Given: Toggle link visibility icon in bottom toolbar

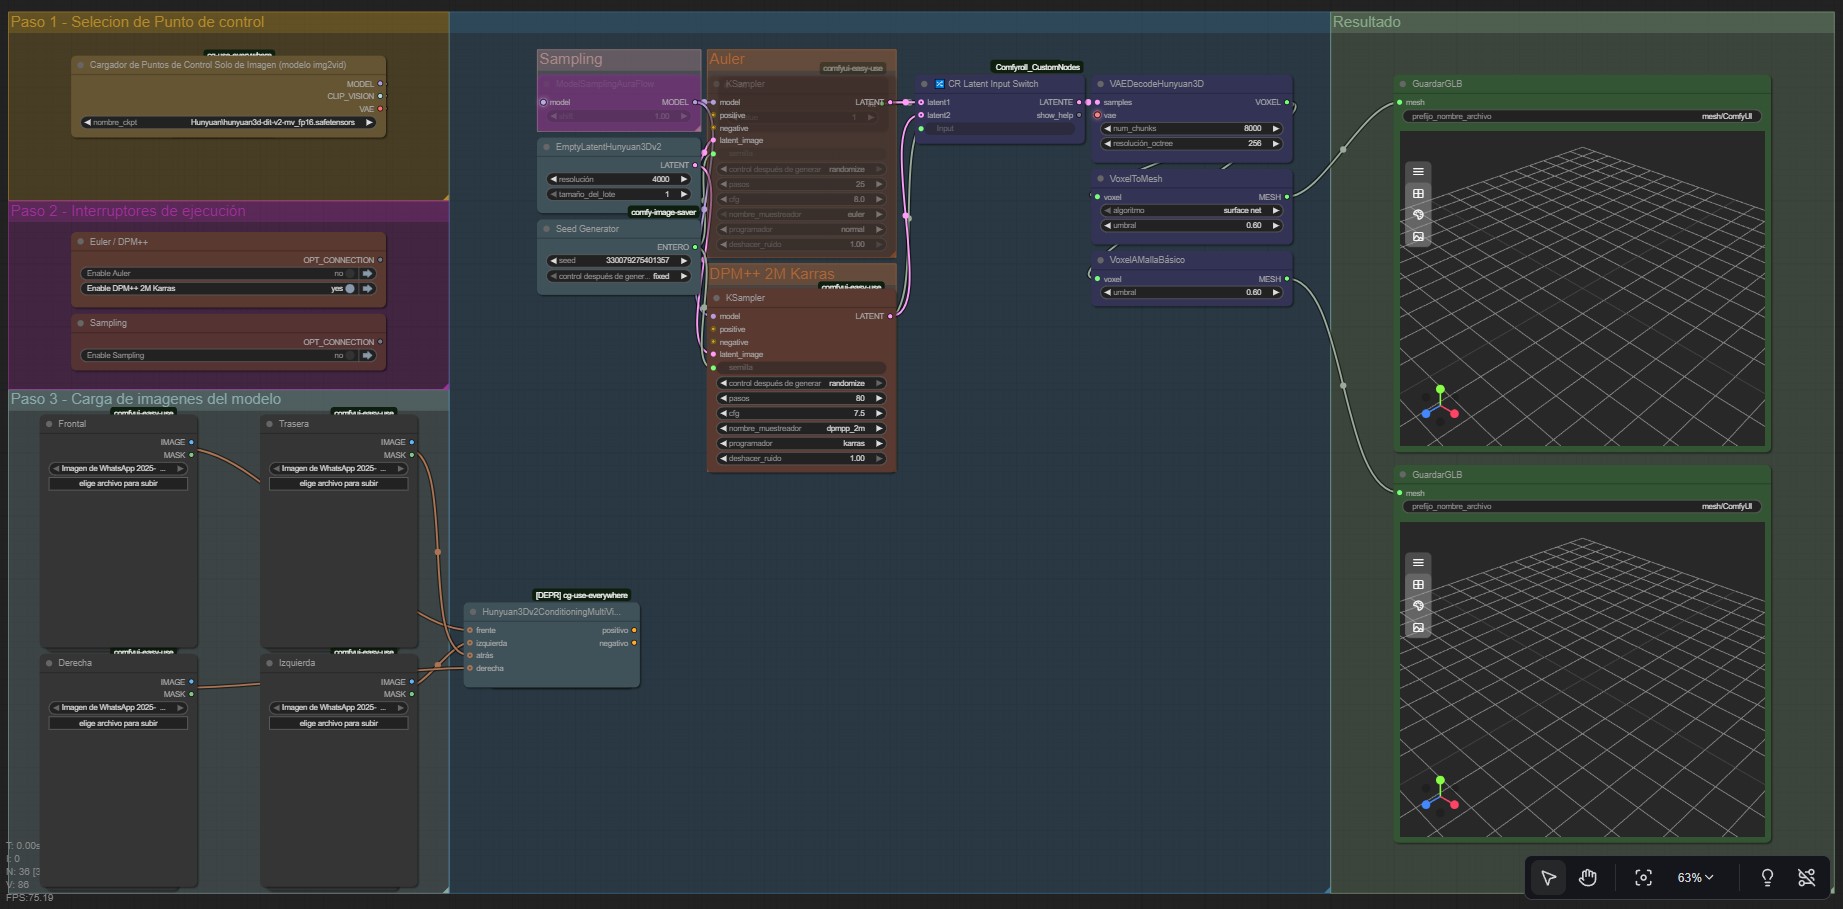Looking at the screenshot, I should click(x=1806, y=878).
